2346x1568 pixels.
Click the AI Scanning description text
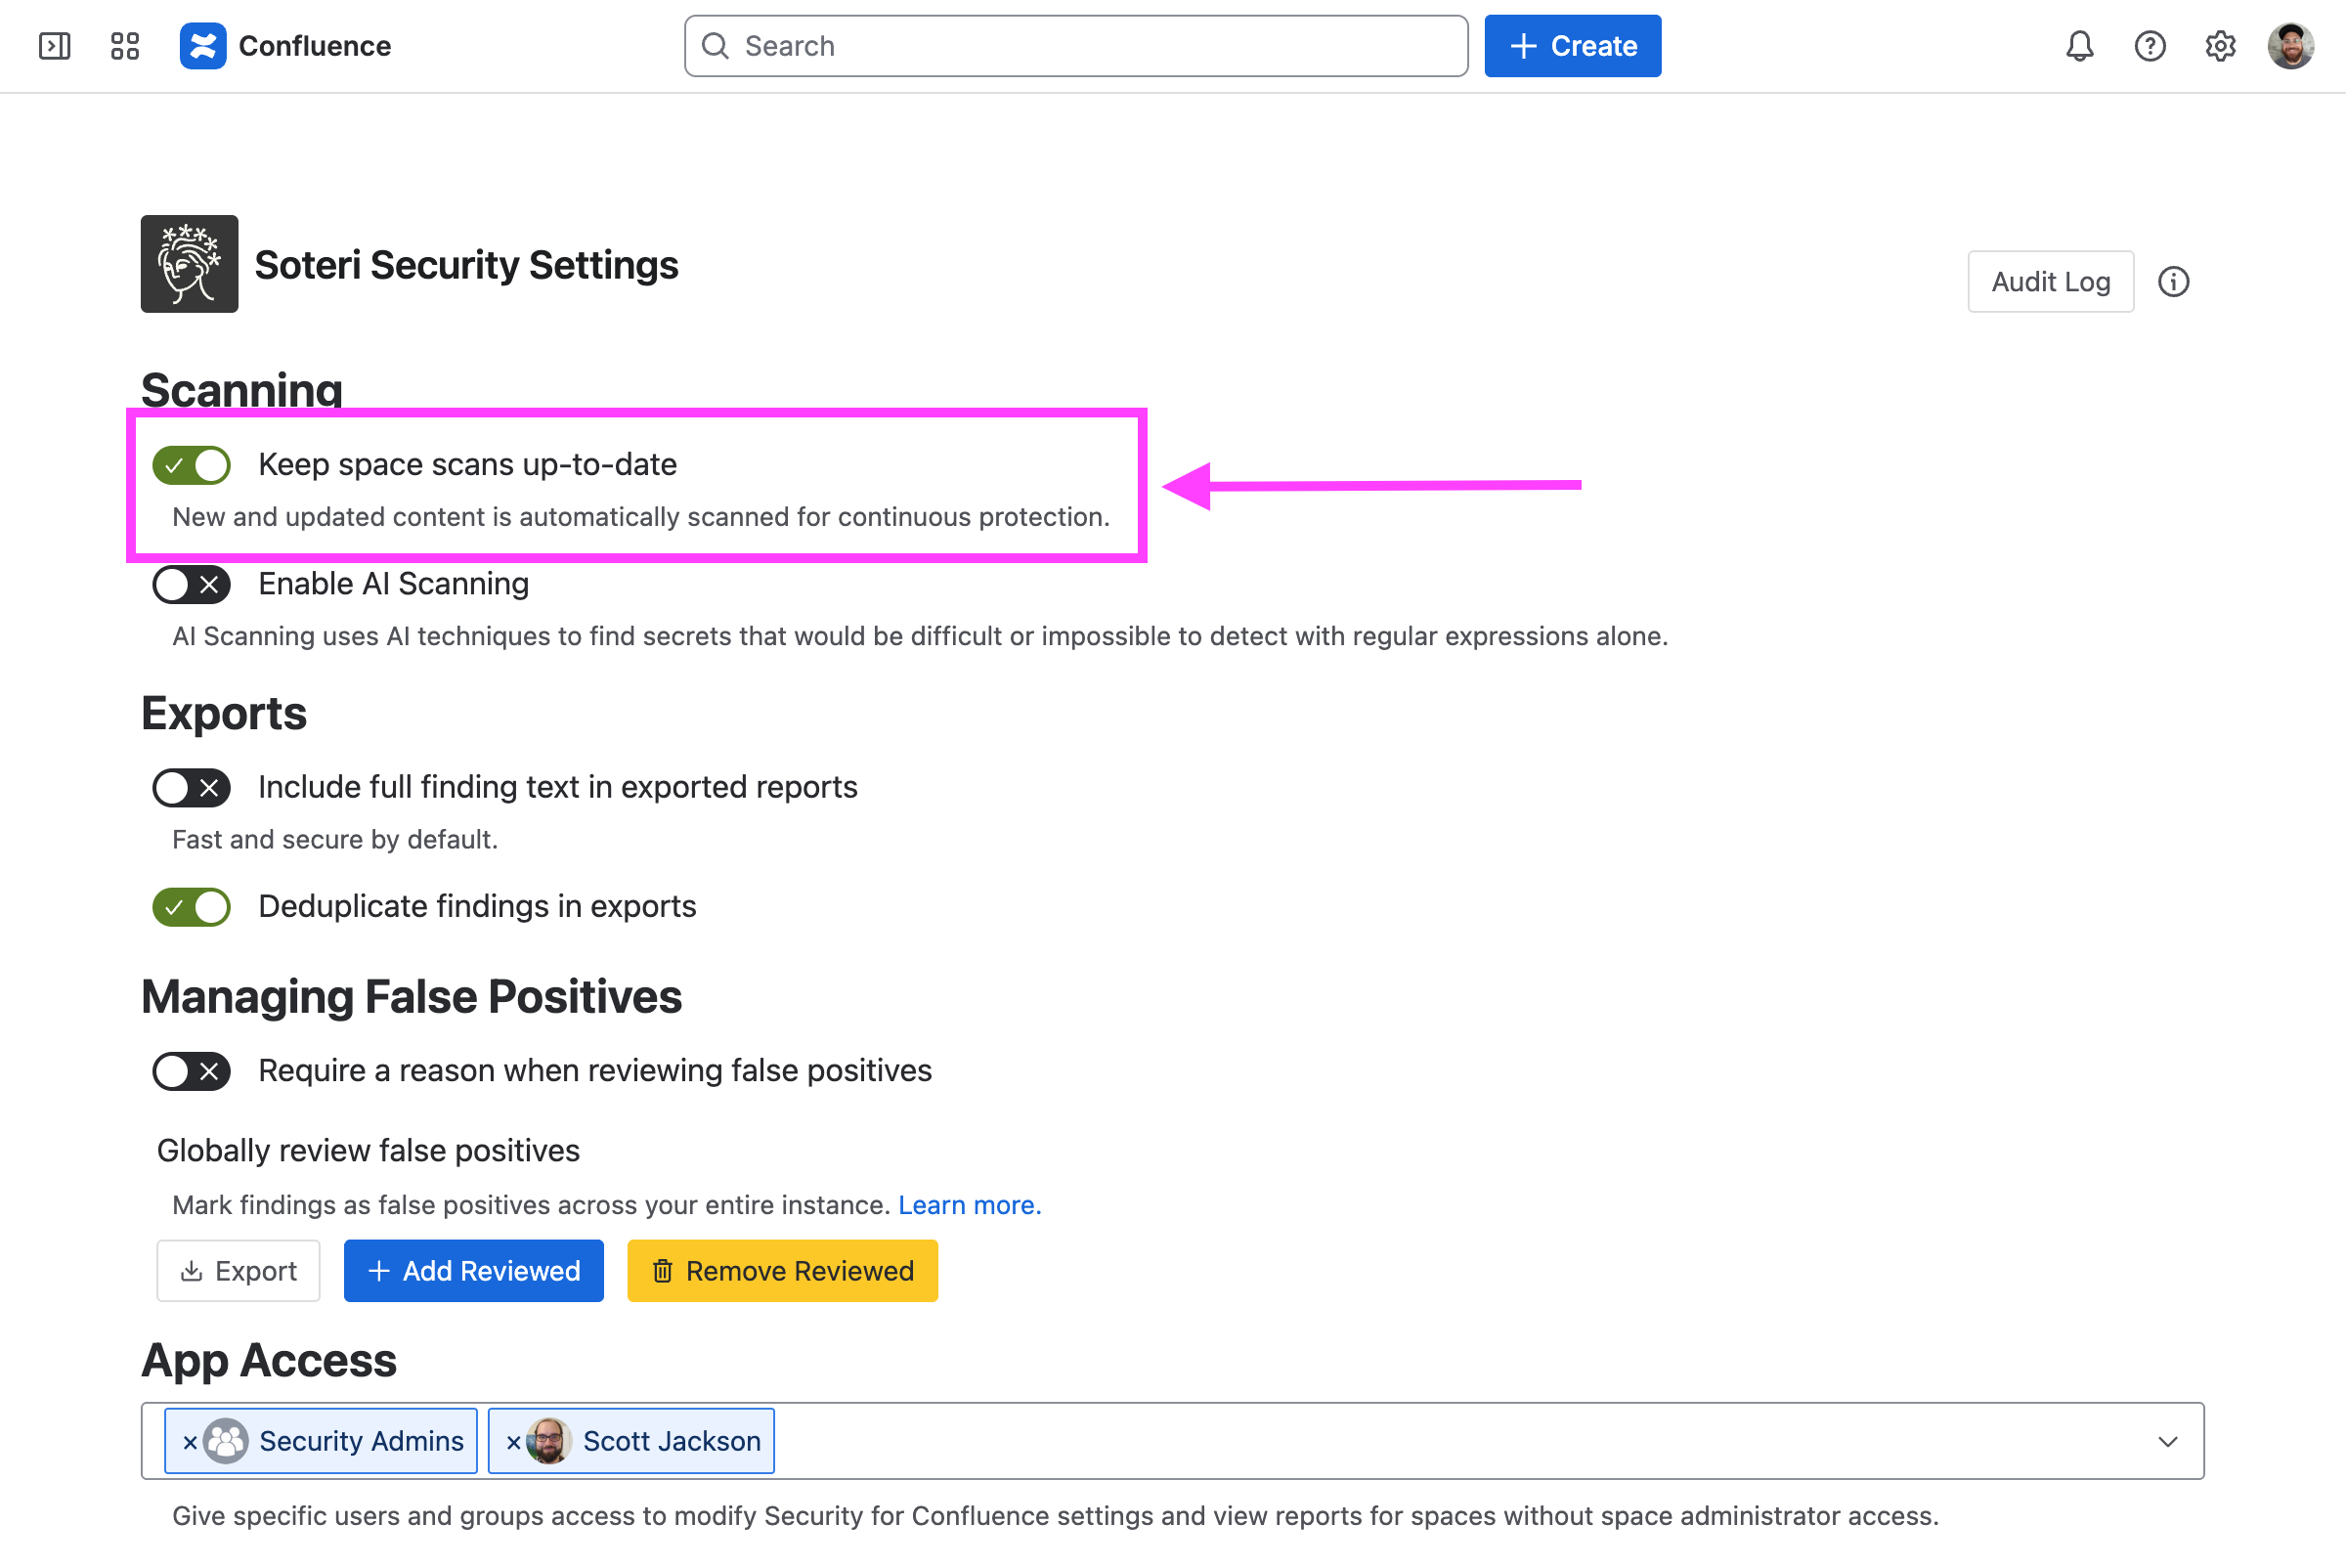click(x=920, y=637)
